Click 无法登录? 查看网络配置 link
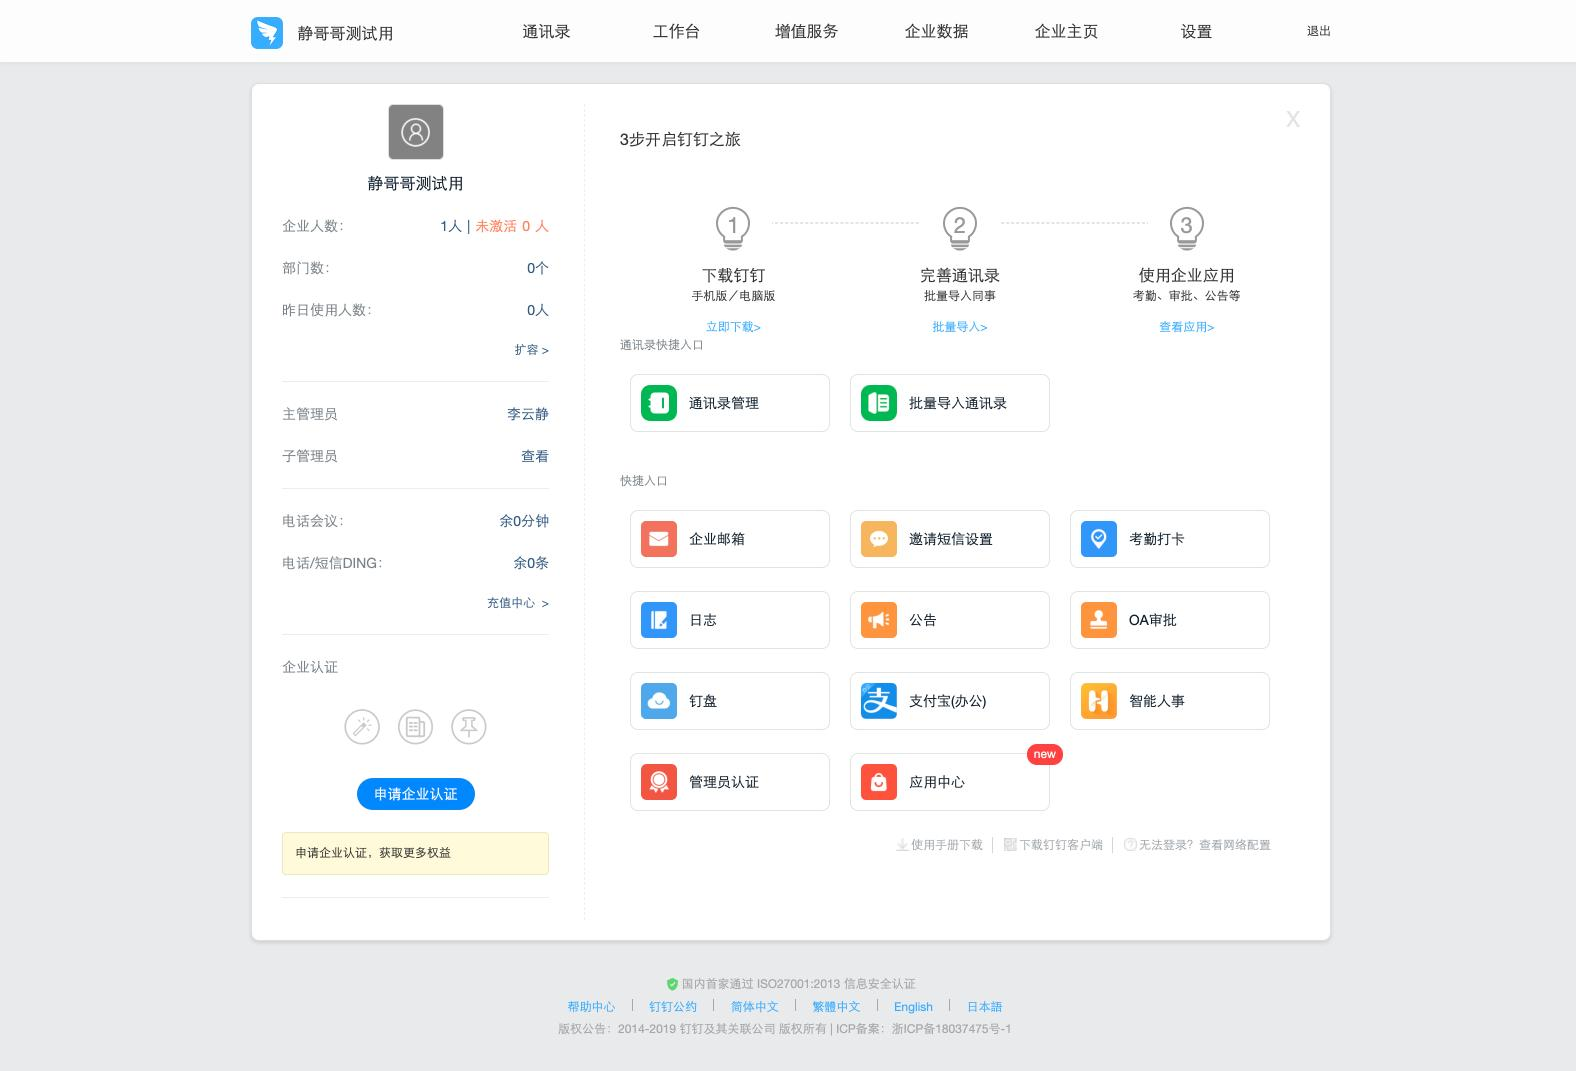This screenshot has height=1071, width=1576. click(x=1205, y=845)
